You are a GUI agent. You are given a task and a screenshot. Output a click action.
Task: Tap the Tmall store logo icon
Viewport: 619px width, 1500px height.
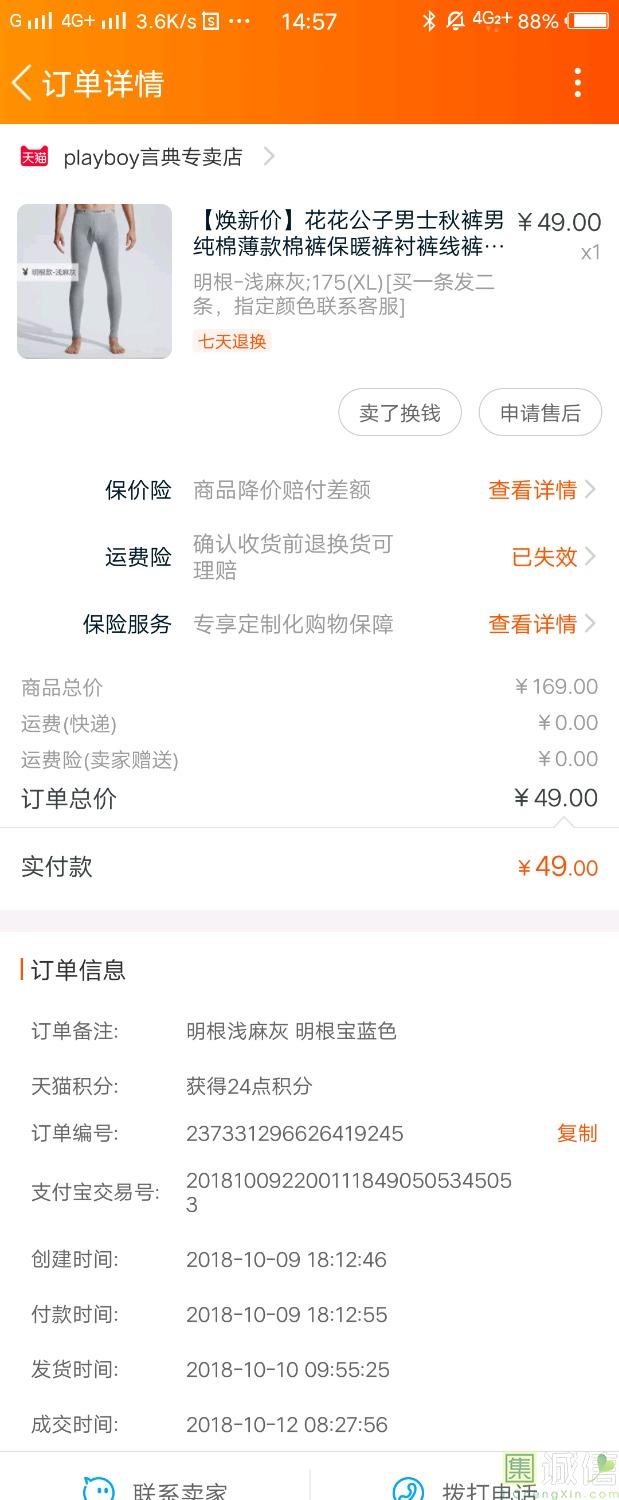click(x=34, y=157)
